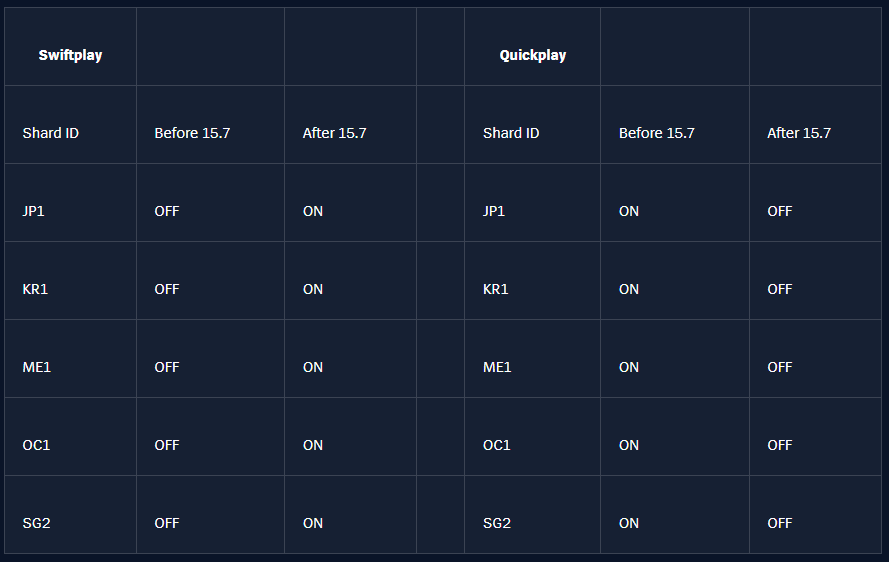This screenshot has height=562, width=889.
Task: Click the ON value for Swiftplay KR1
Action: (313, 289)
